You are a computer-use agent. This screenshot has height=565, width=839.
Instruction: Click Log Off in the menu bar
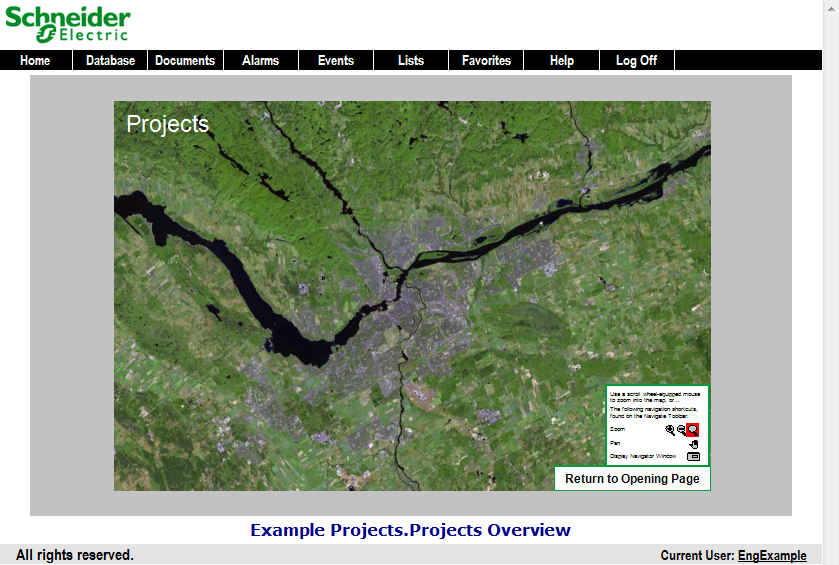(636, 61)
